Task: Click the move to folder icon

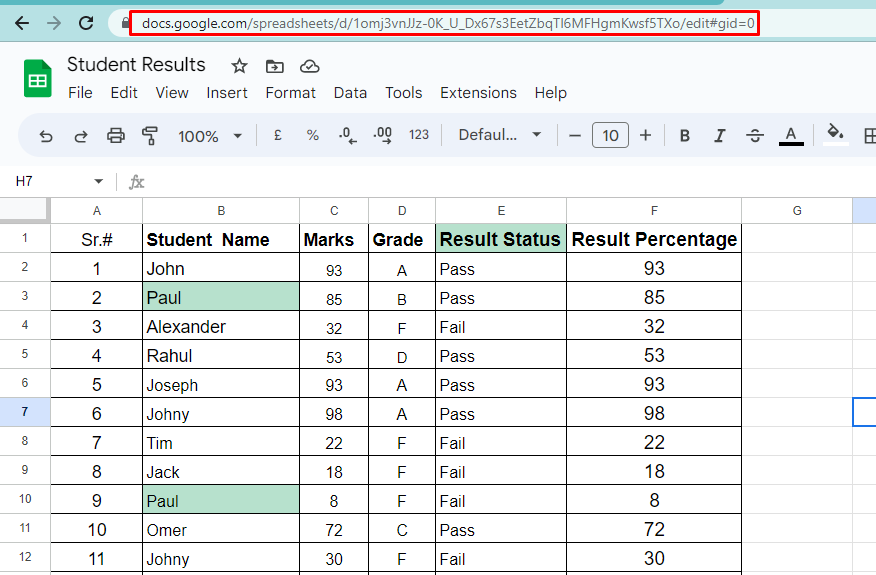Action: click(x=274, y=66)
